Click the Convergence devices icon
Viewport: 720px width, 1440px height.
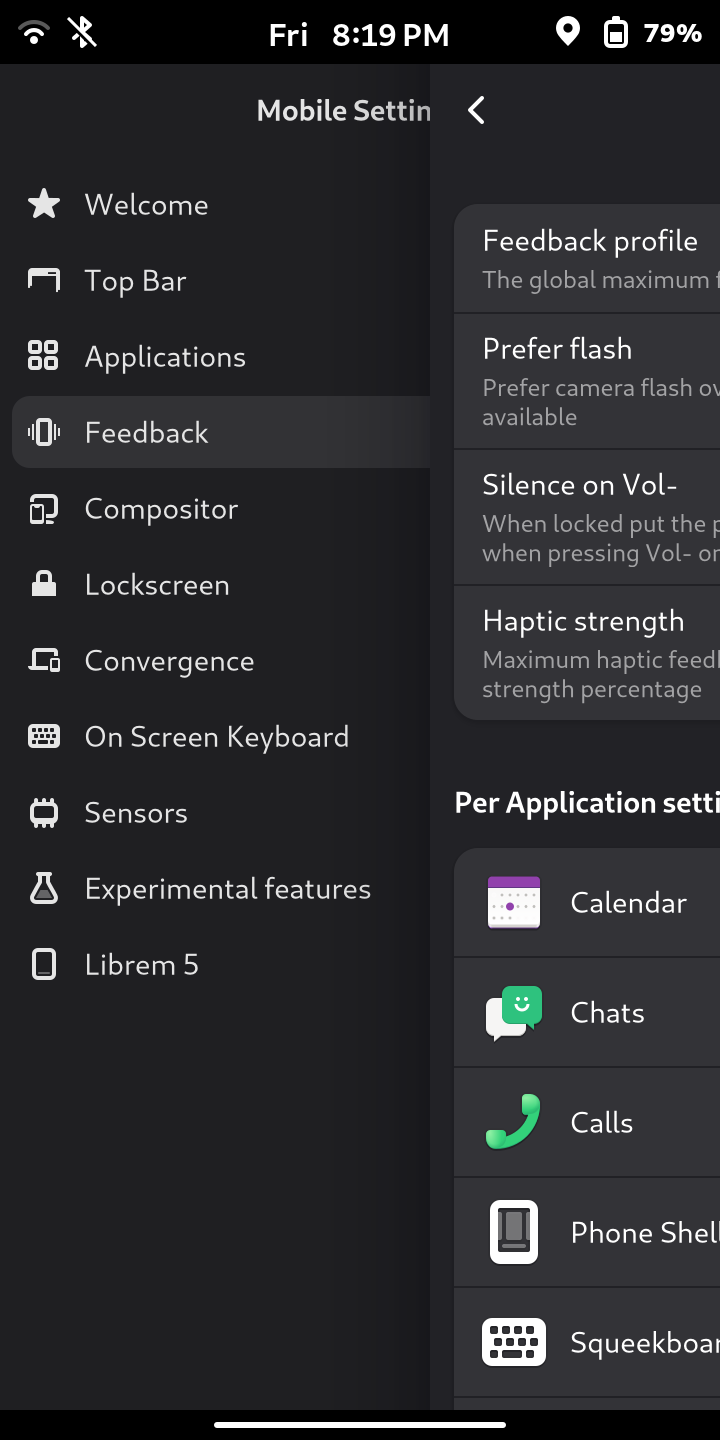[x=44, y=661]
